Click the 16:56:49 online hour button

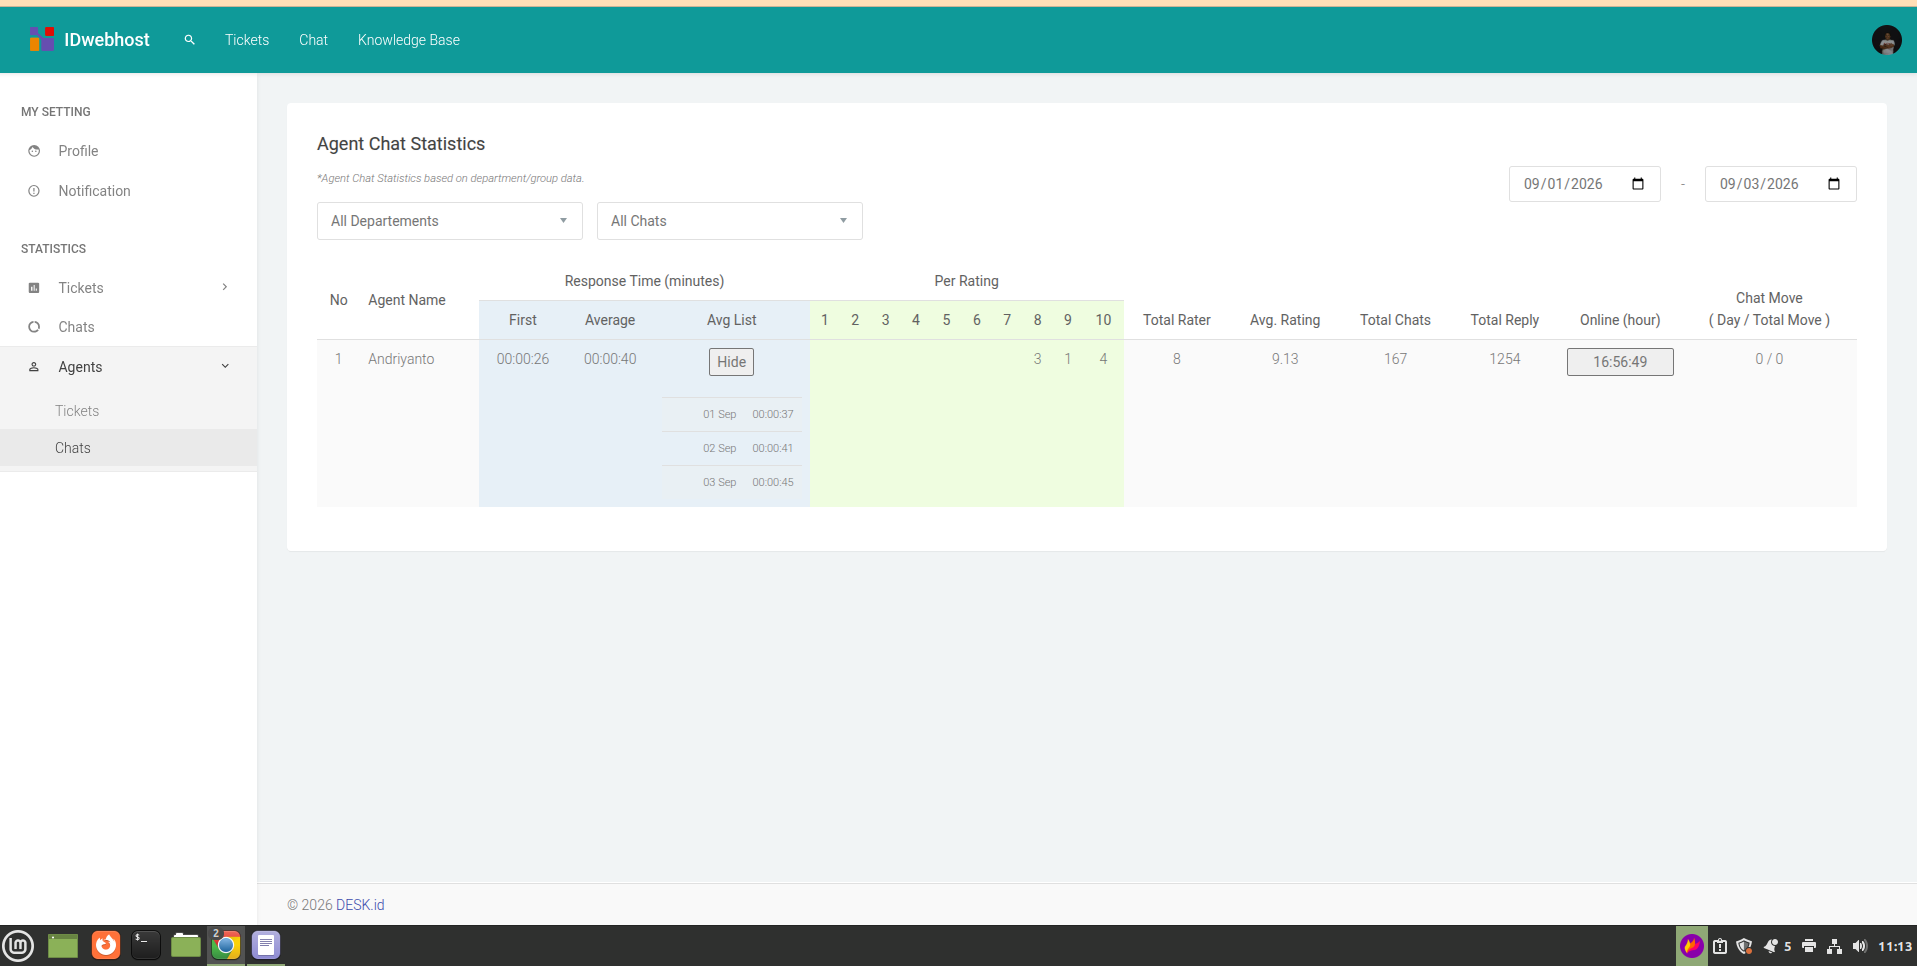(x=1620, y=362)
